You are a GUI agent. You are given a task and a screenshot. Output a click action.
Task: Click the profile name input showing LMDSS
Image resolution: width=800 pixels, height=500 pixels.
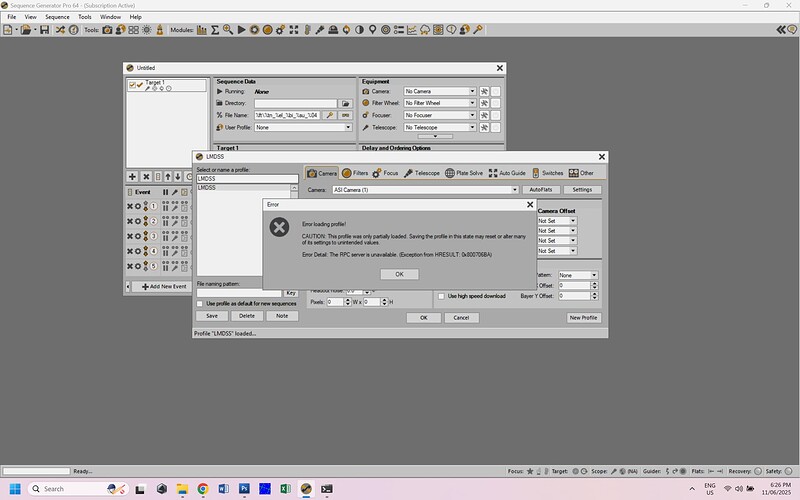(247, 179)
